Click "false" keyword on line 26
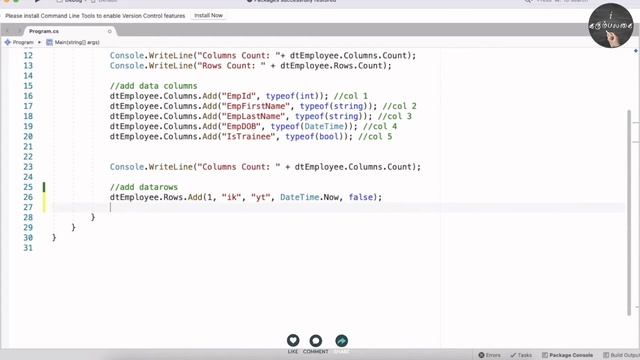This screenshot has height=360, width=640. [x=361, y=197]
